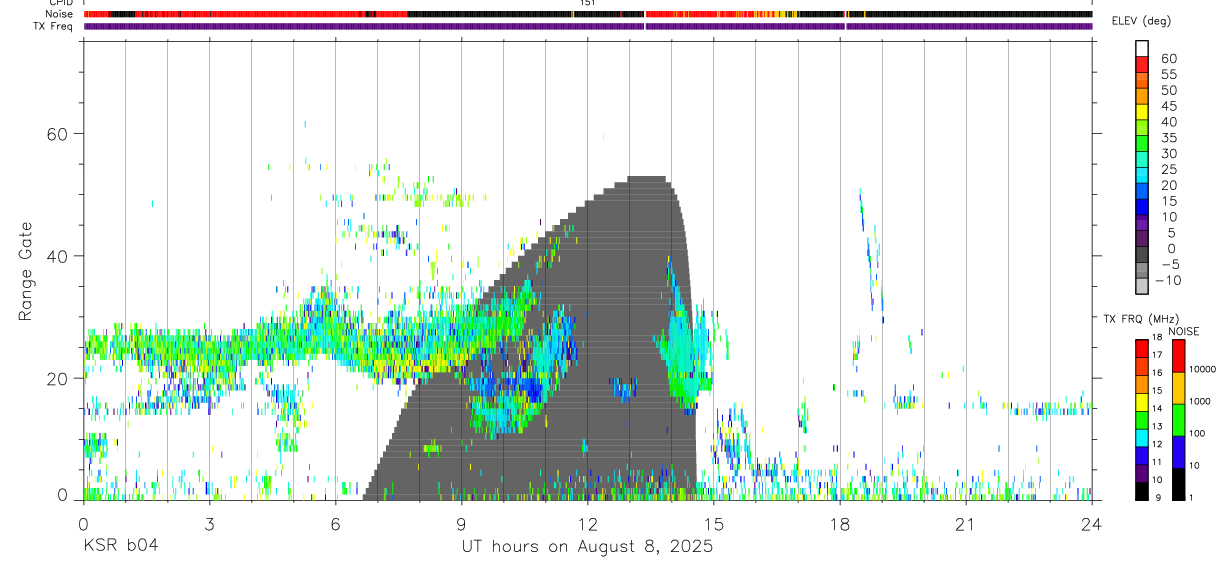Click x-axis tick label '12'
The image size is (1228, 567).
coord(587,524)
